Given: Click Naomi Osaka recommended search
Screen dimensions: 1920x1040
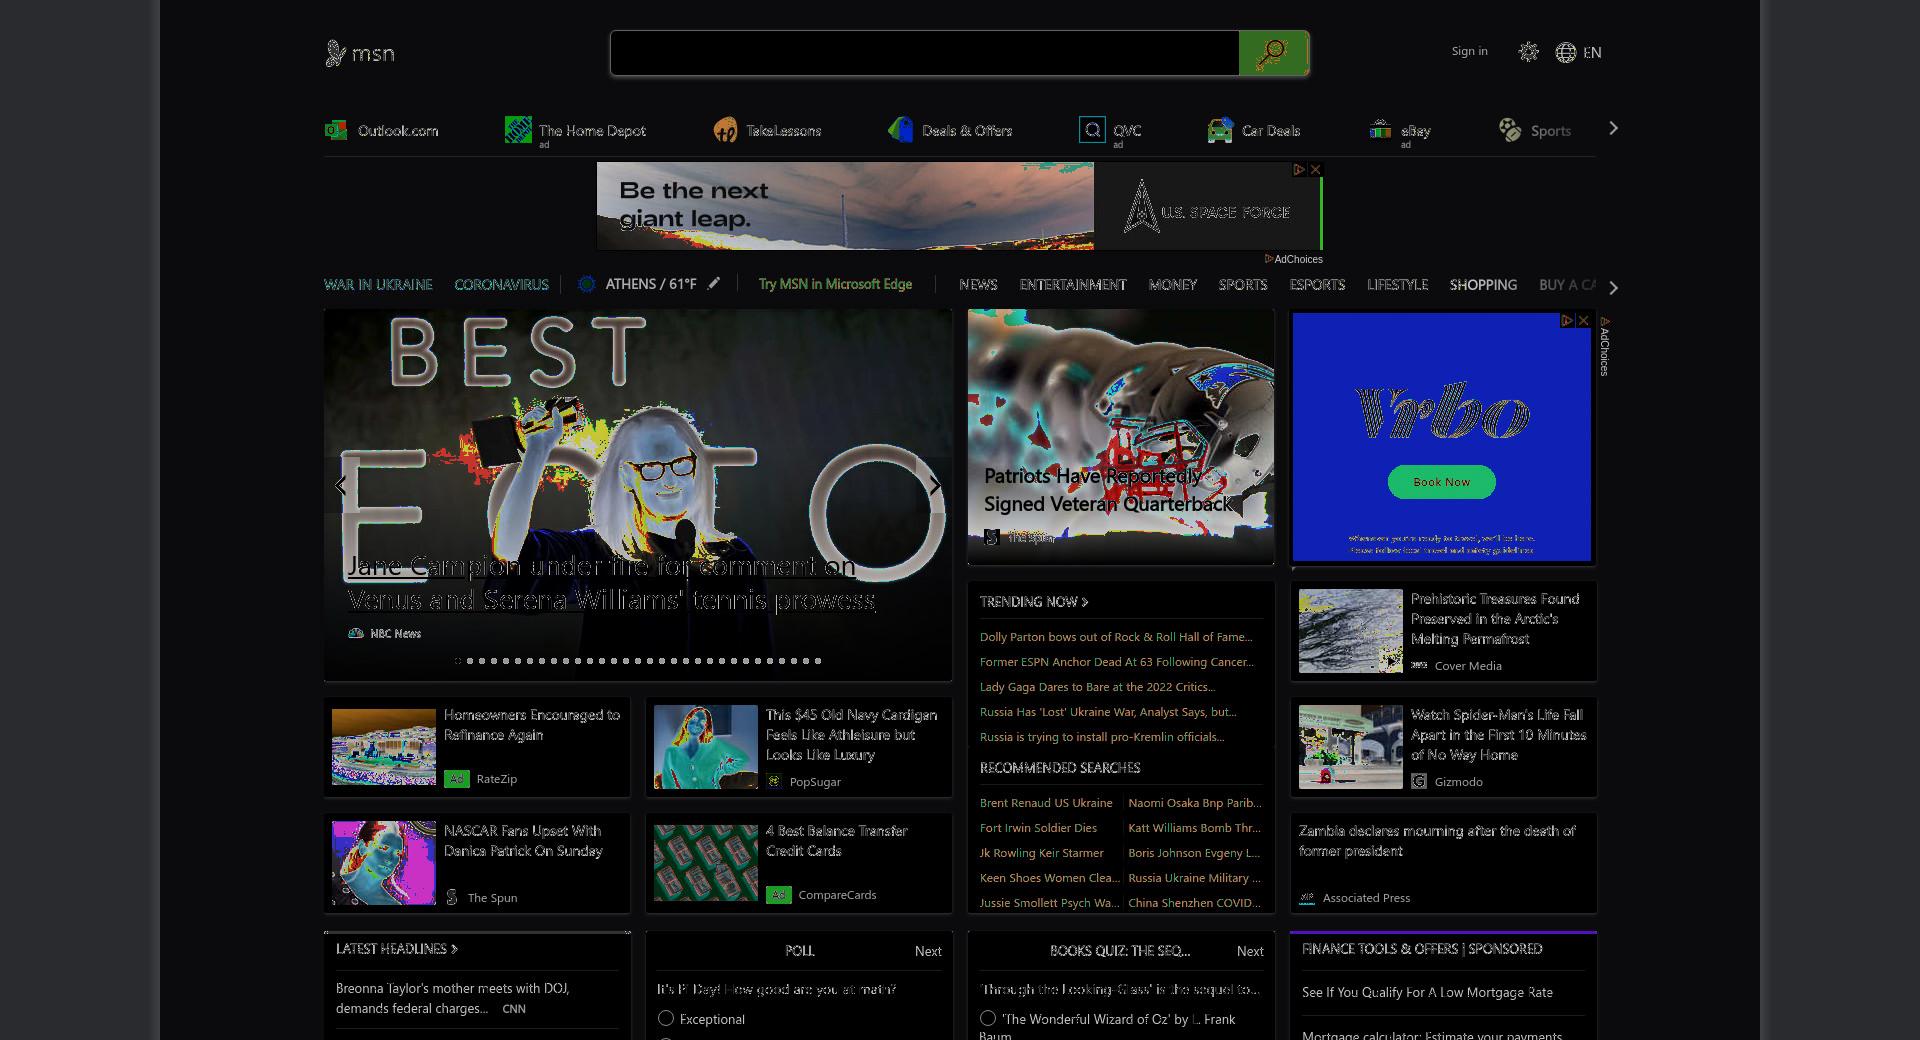Looking at the screenshot, I should click(1195, 802).
